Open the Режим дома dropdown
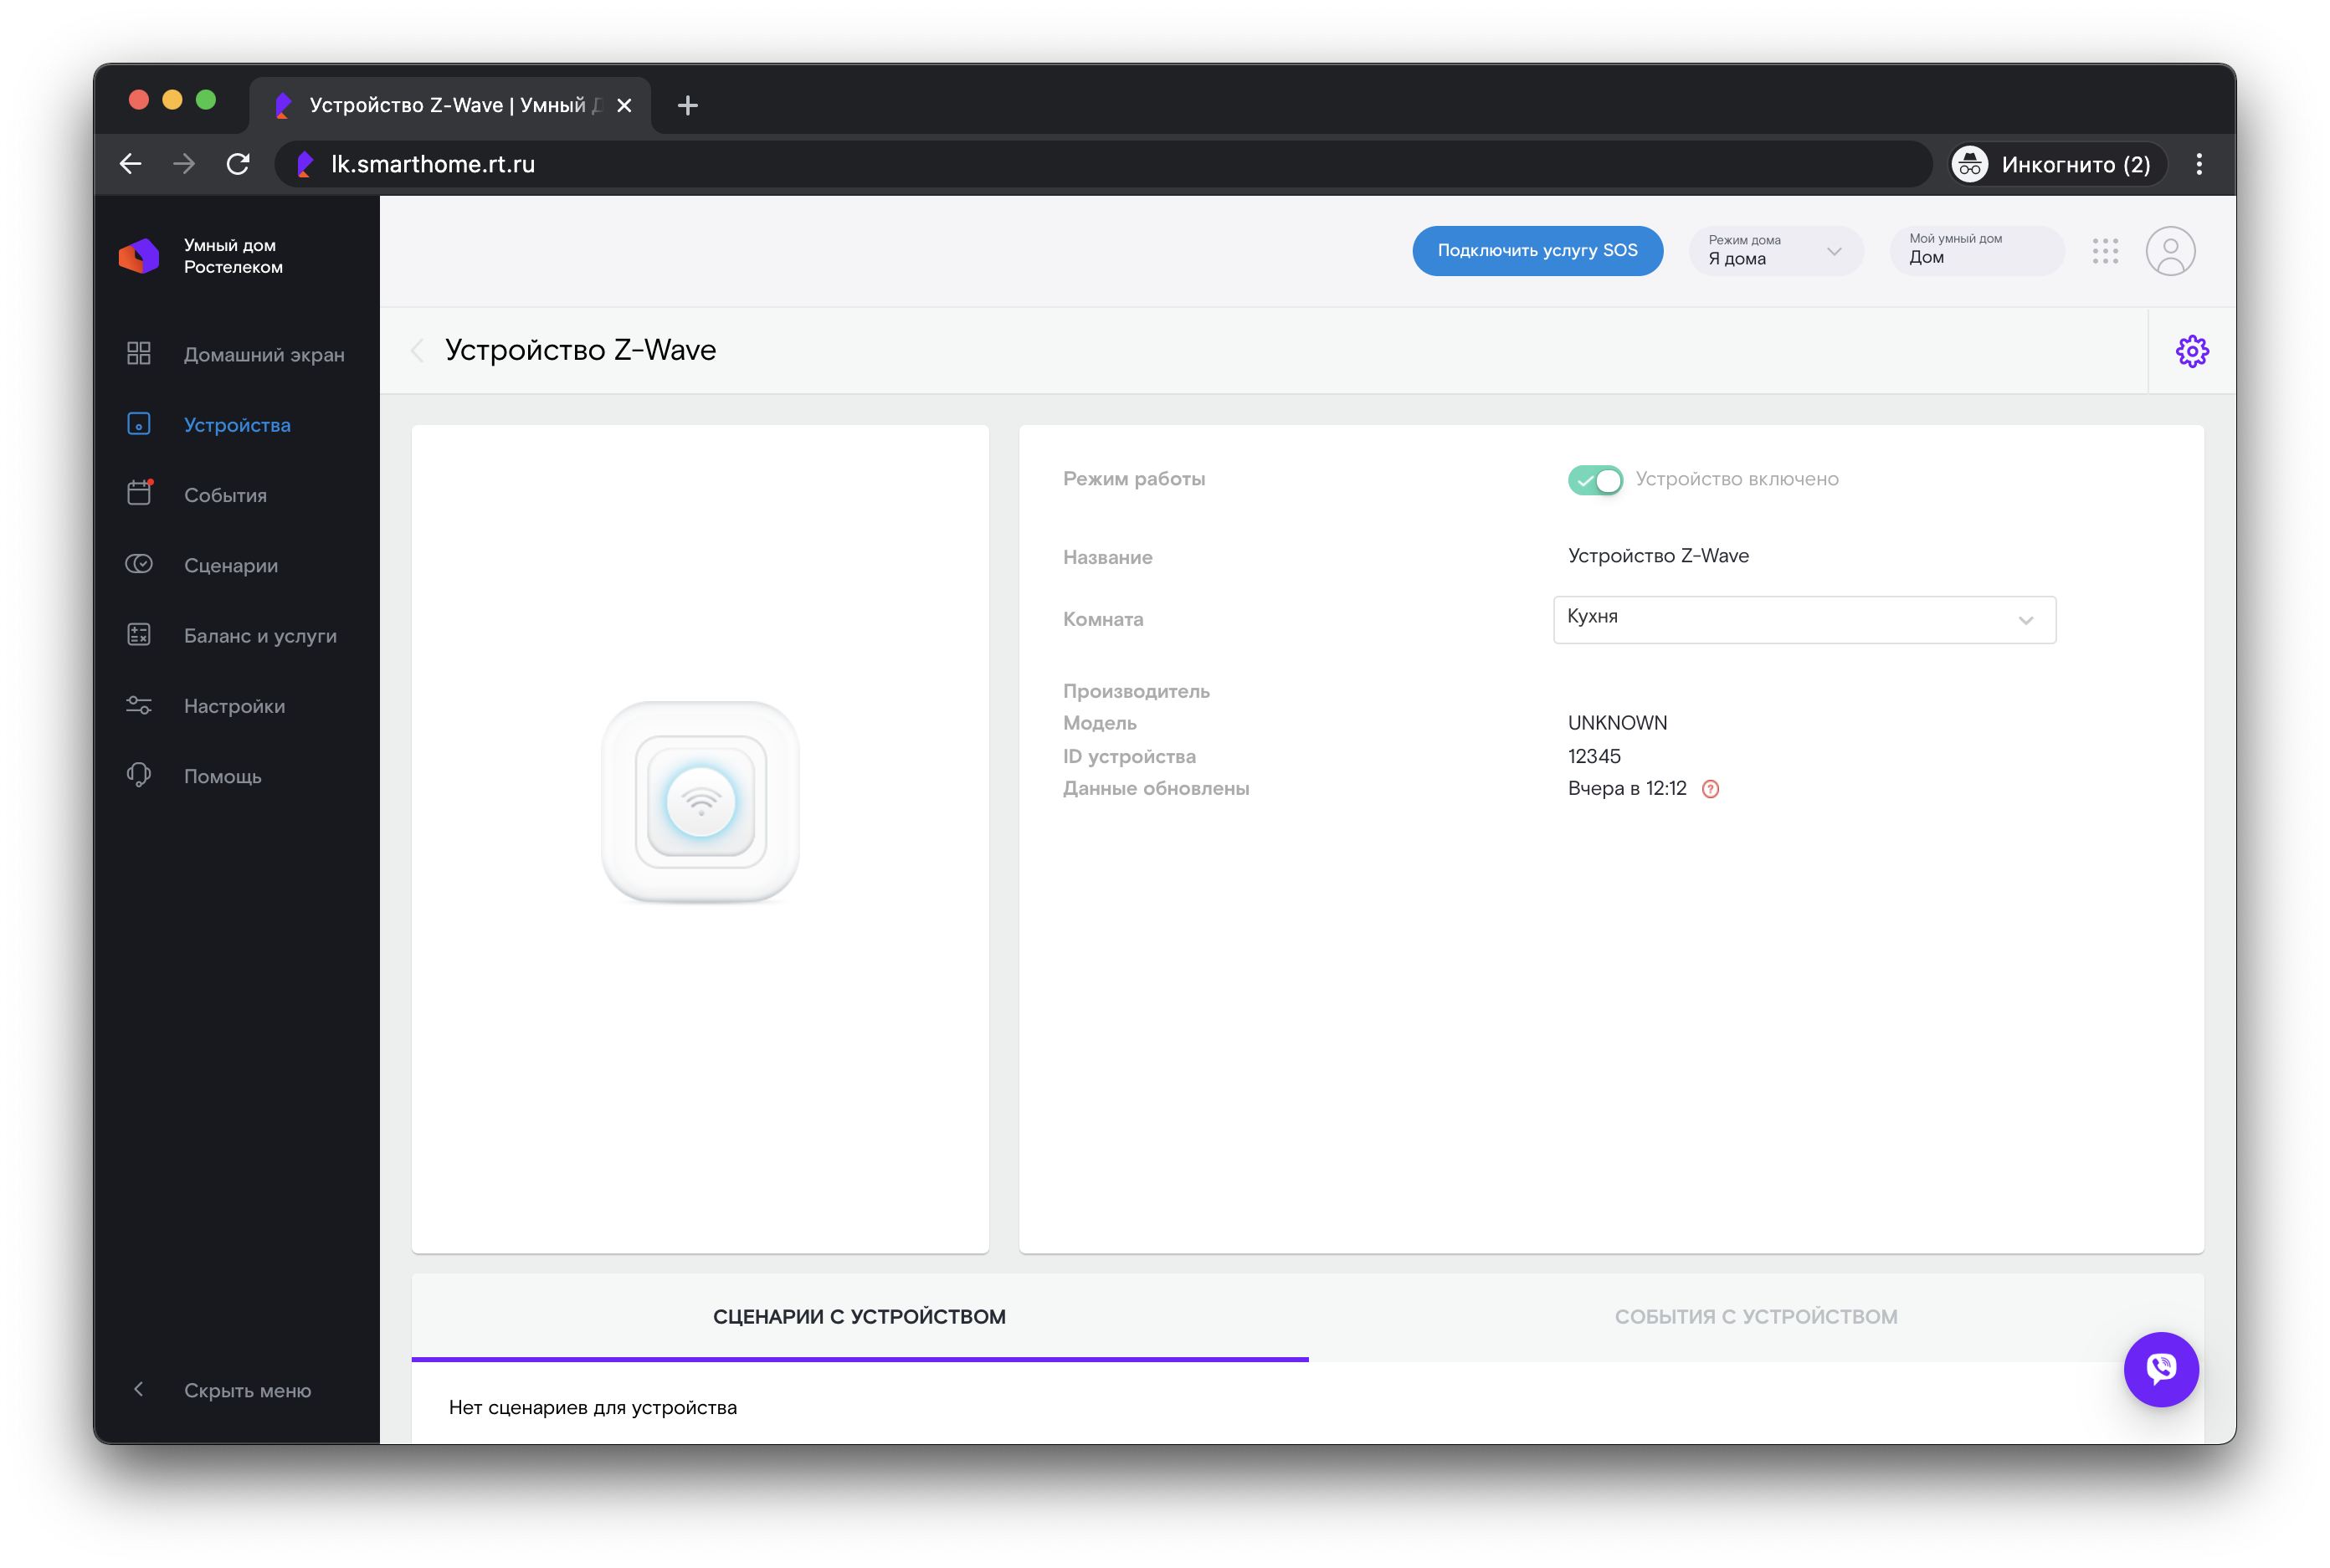Viewport: 2330px width, 1568px height. pos(1774,251)
